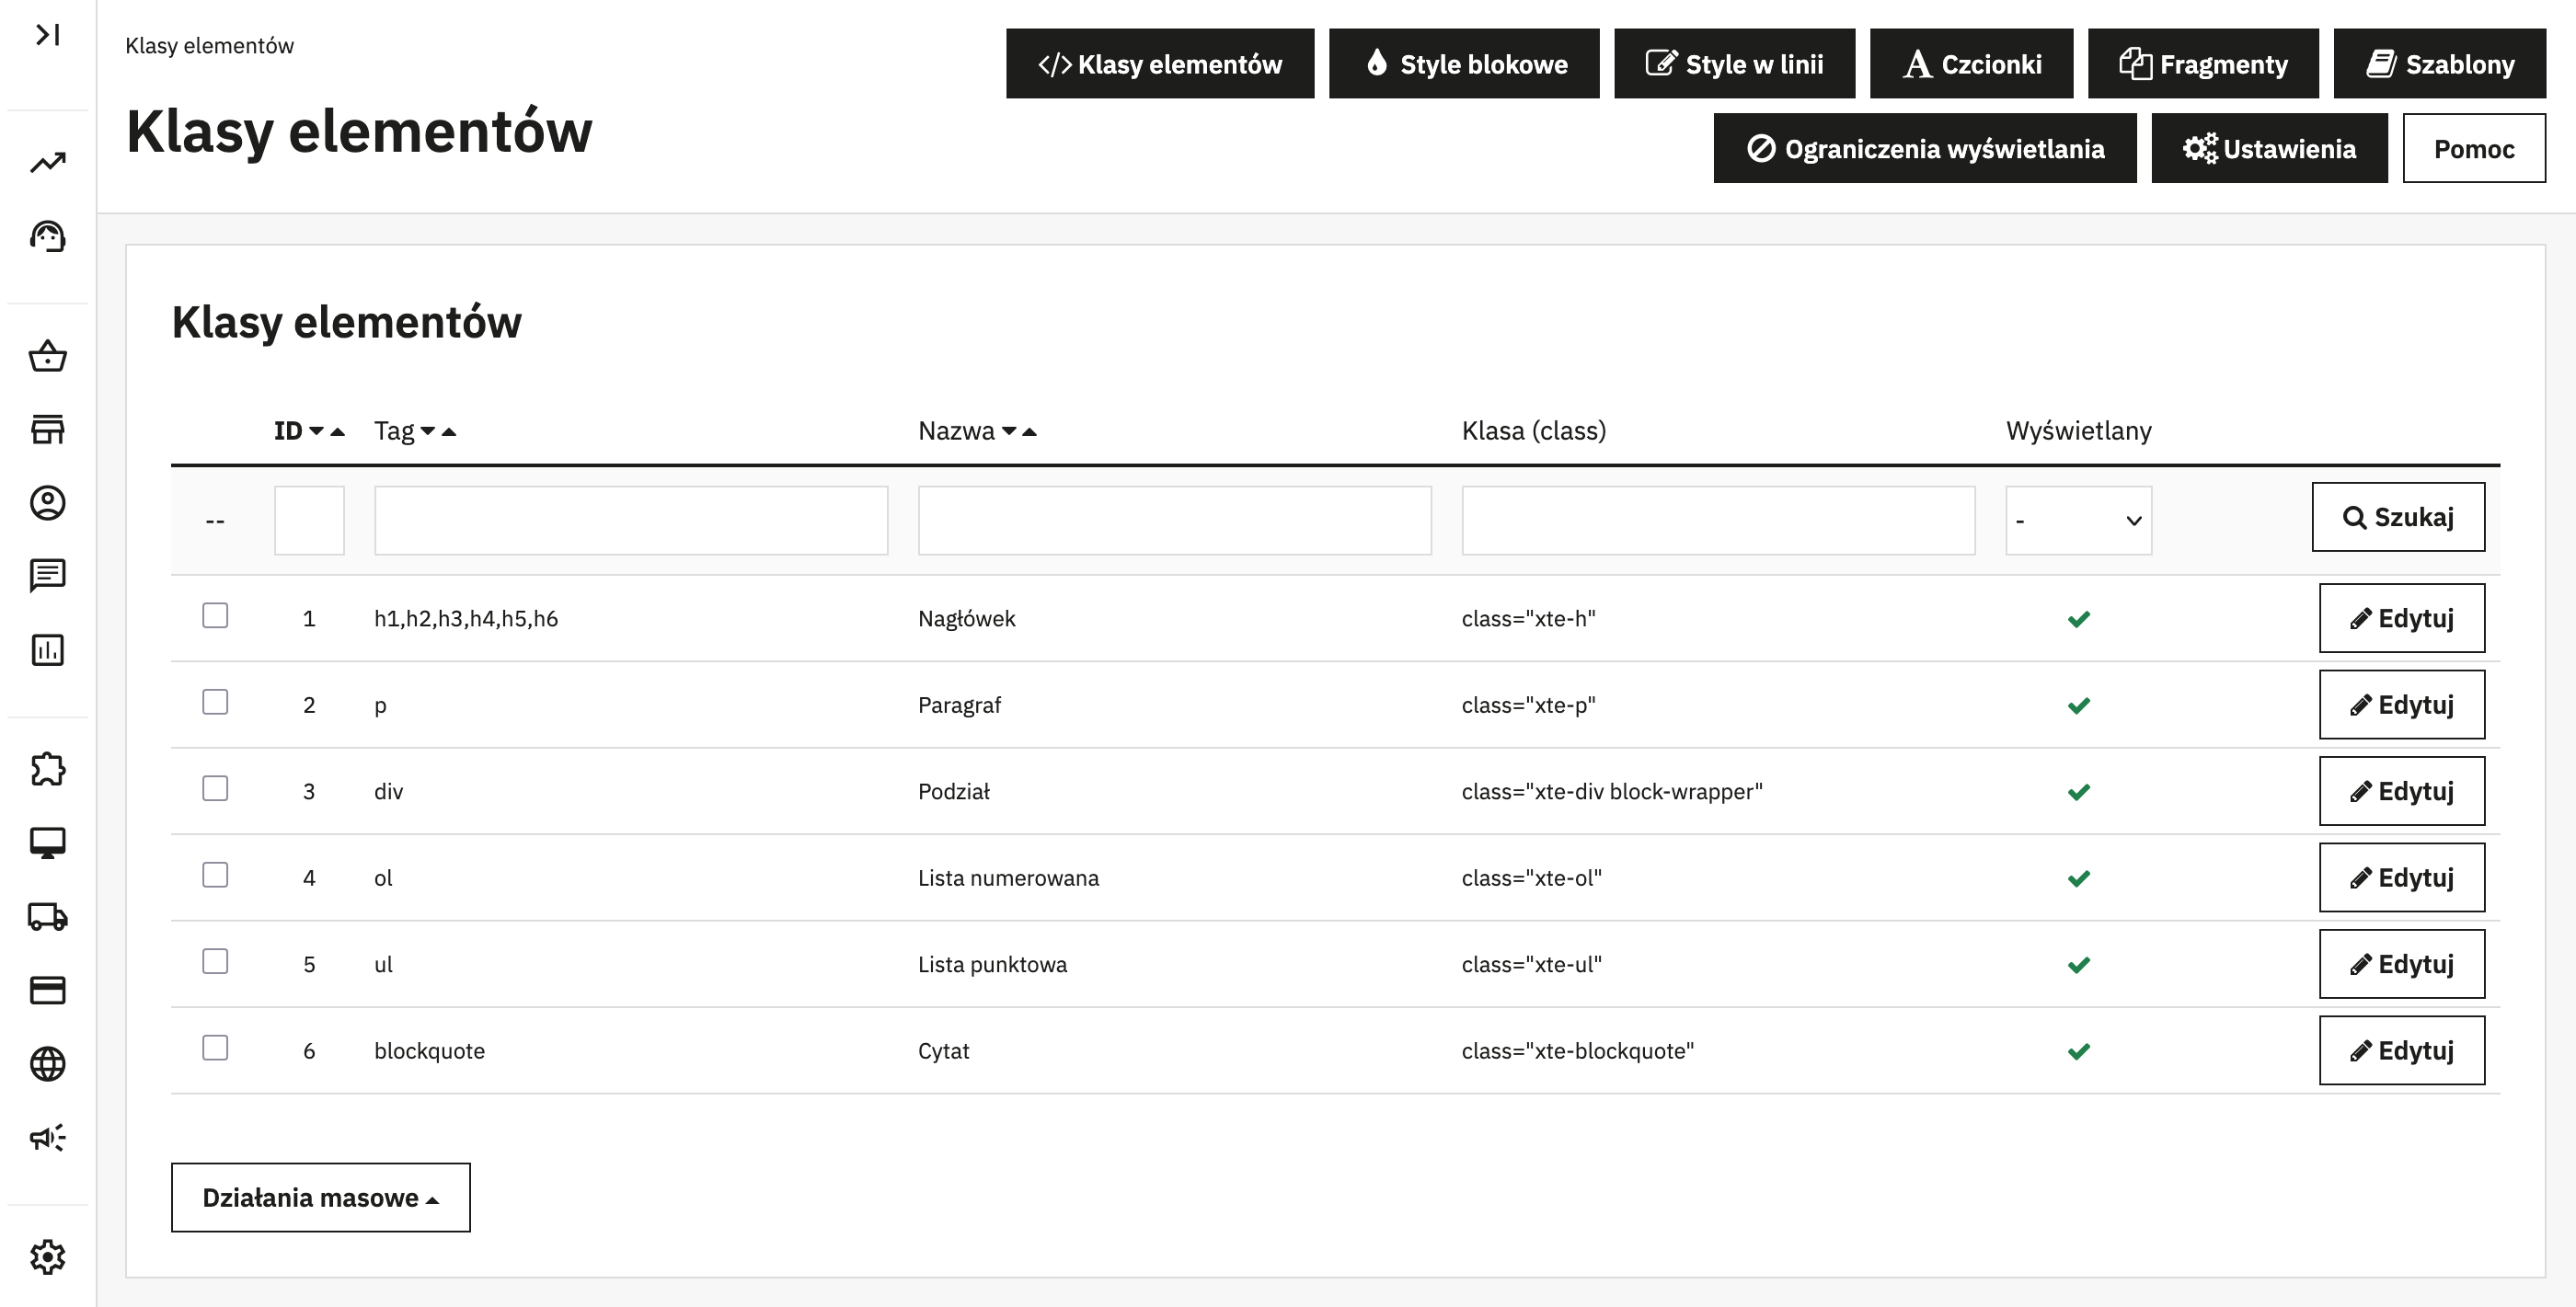Open the trending statistics chart icon

[47, 162]
